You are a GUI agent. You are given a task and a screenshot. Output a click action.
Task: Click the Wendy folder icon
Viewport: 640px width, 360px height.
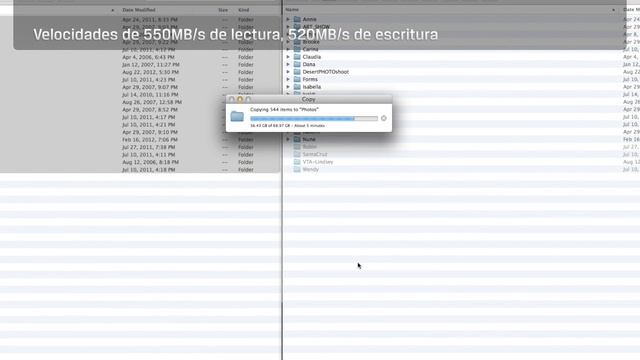297,169
